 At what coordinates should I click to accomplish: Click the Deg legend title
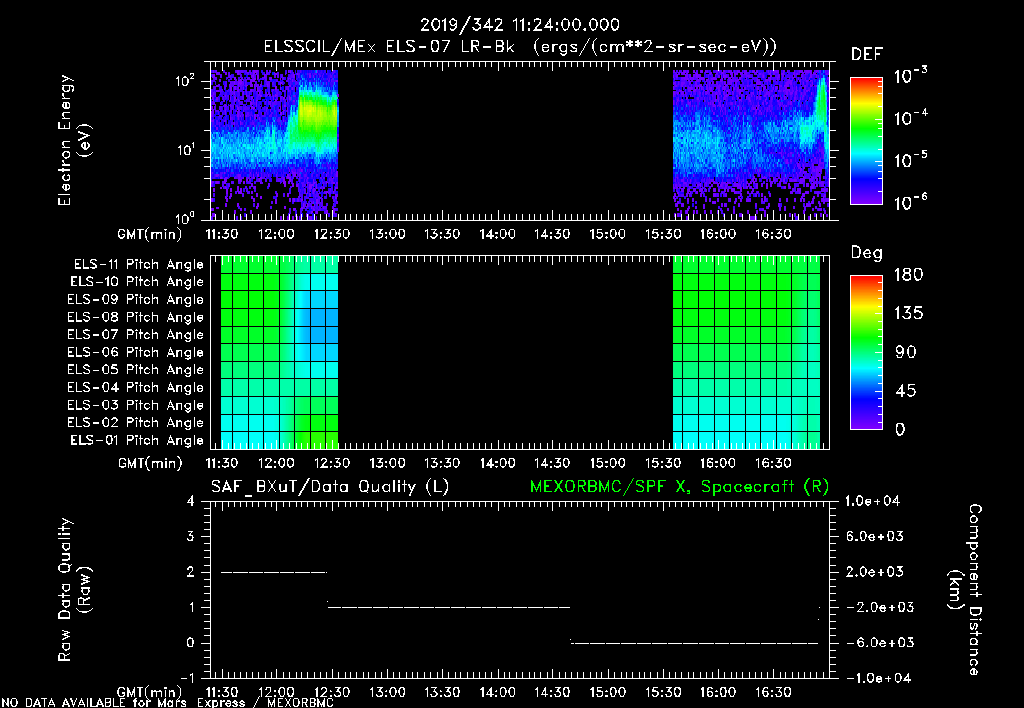pyautogui.click(x=867, y=253)
